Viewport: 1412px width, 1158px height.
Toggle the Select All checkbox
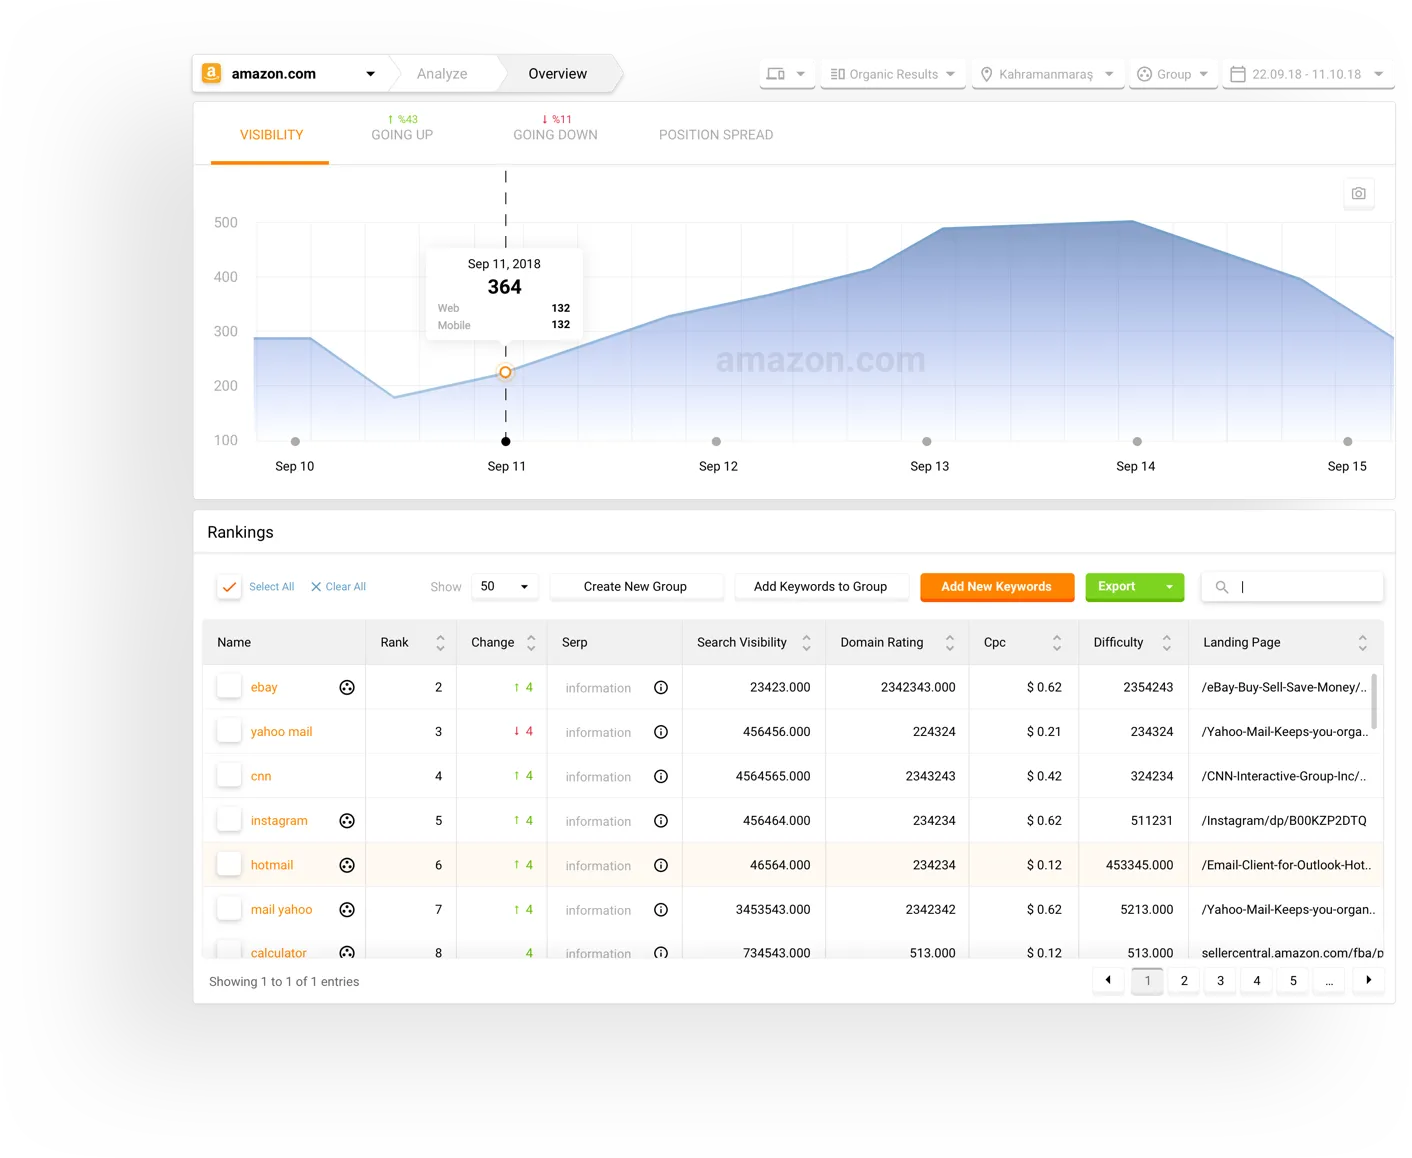[x=229, y=587]
